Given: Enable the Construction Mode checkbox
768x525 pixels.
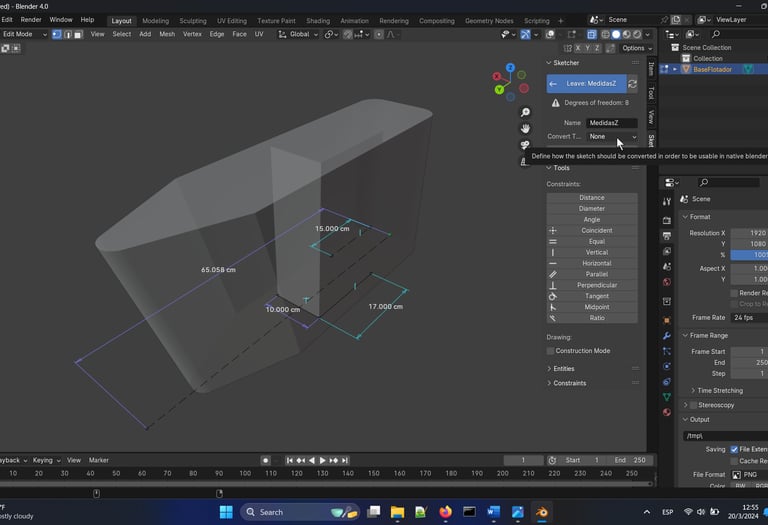Looking at the screenshot, I should (x=551, y=351).
